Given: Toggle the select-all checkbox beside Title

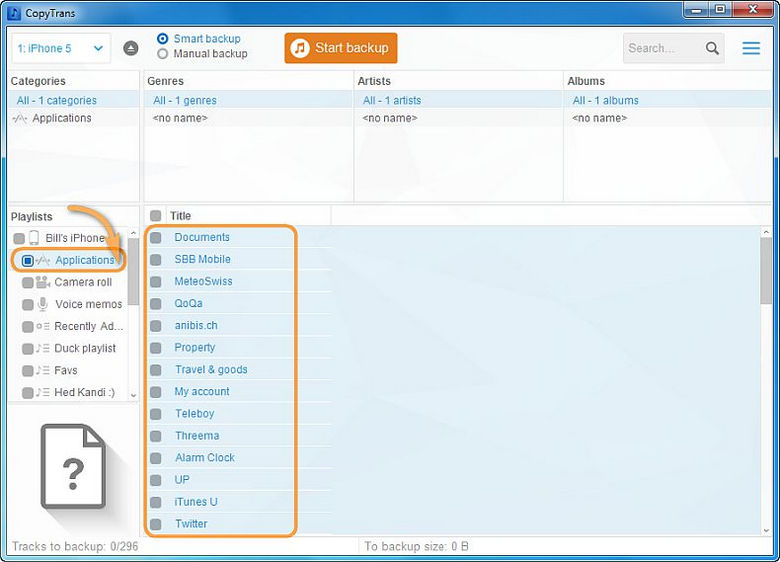Looking at the screenshot, I should [156, 216].
